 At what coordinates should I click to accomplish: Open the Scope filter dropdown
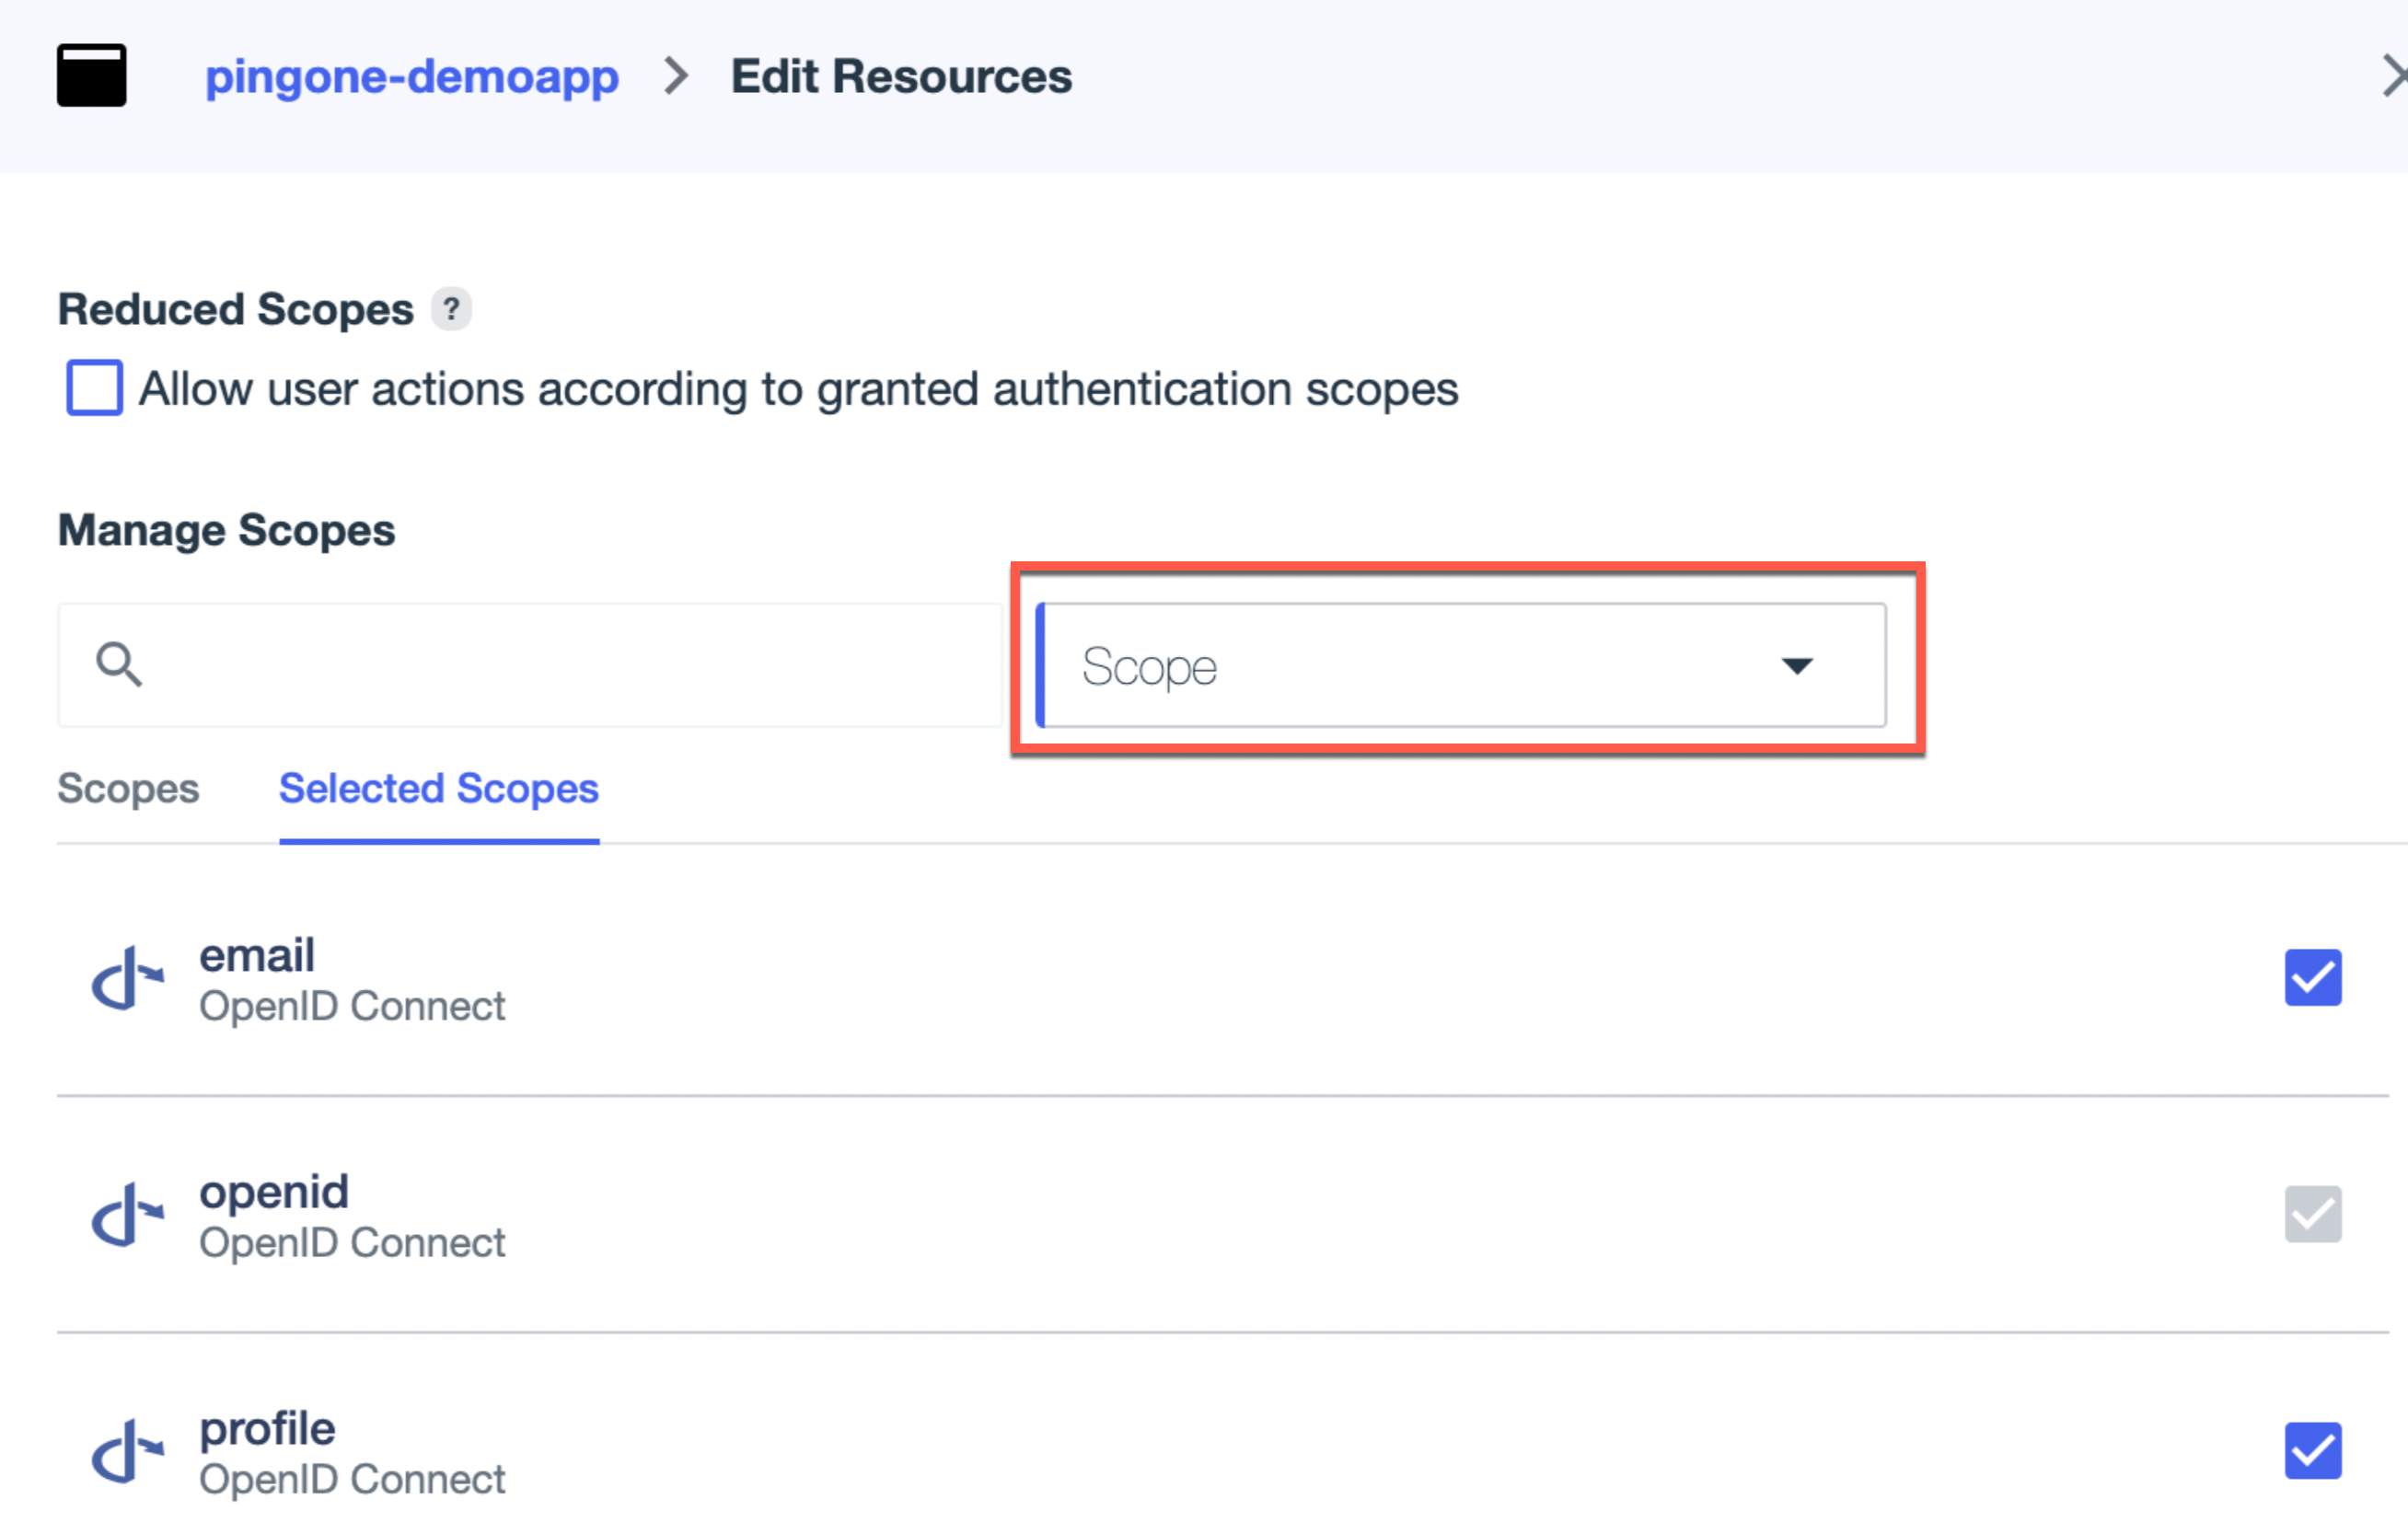(x=1460, y=666)
